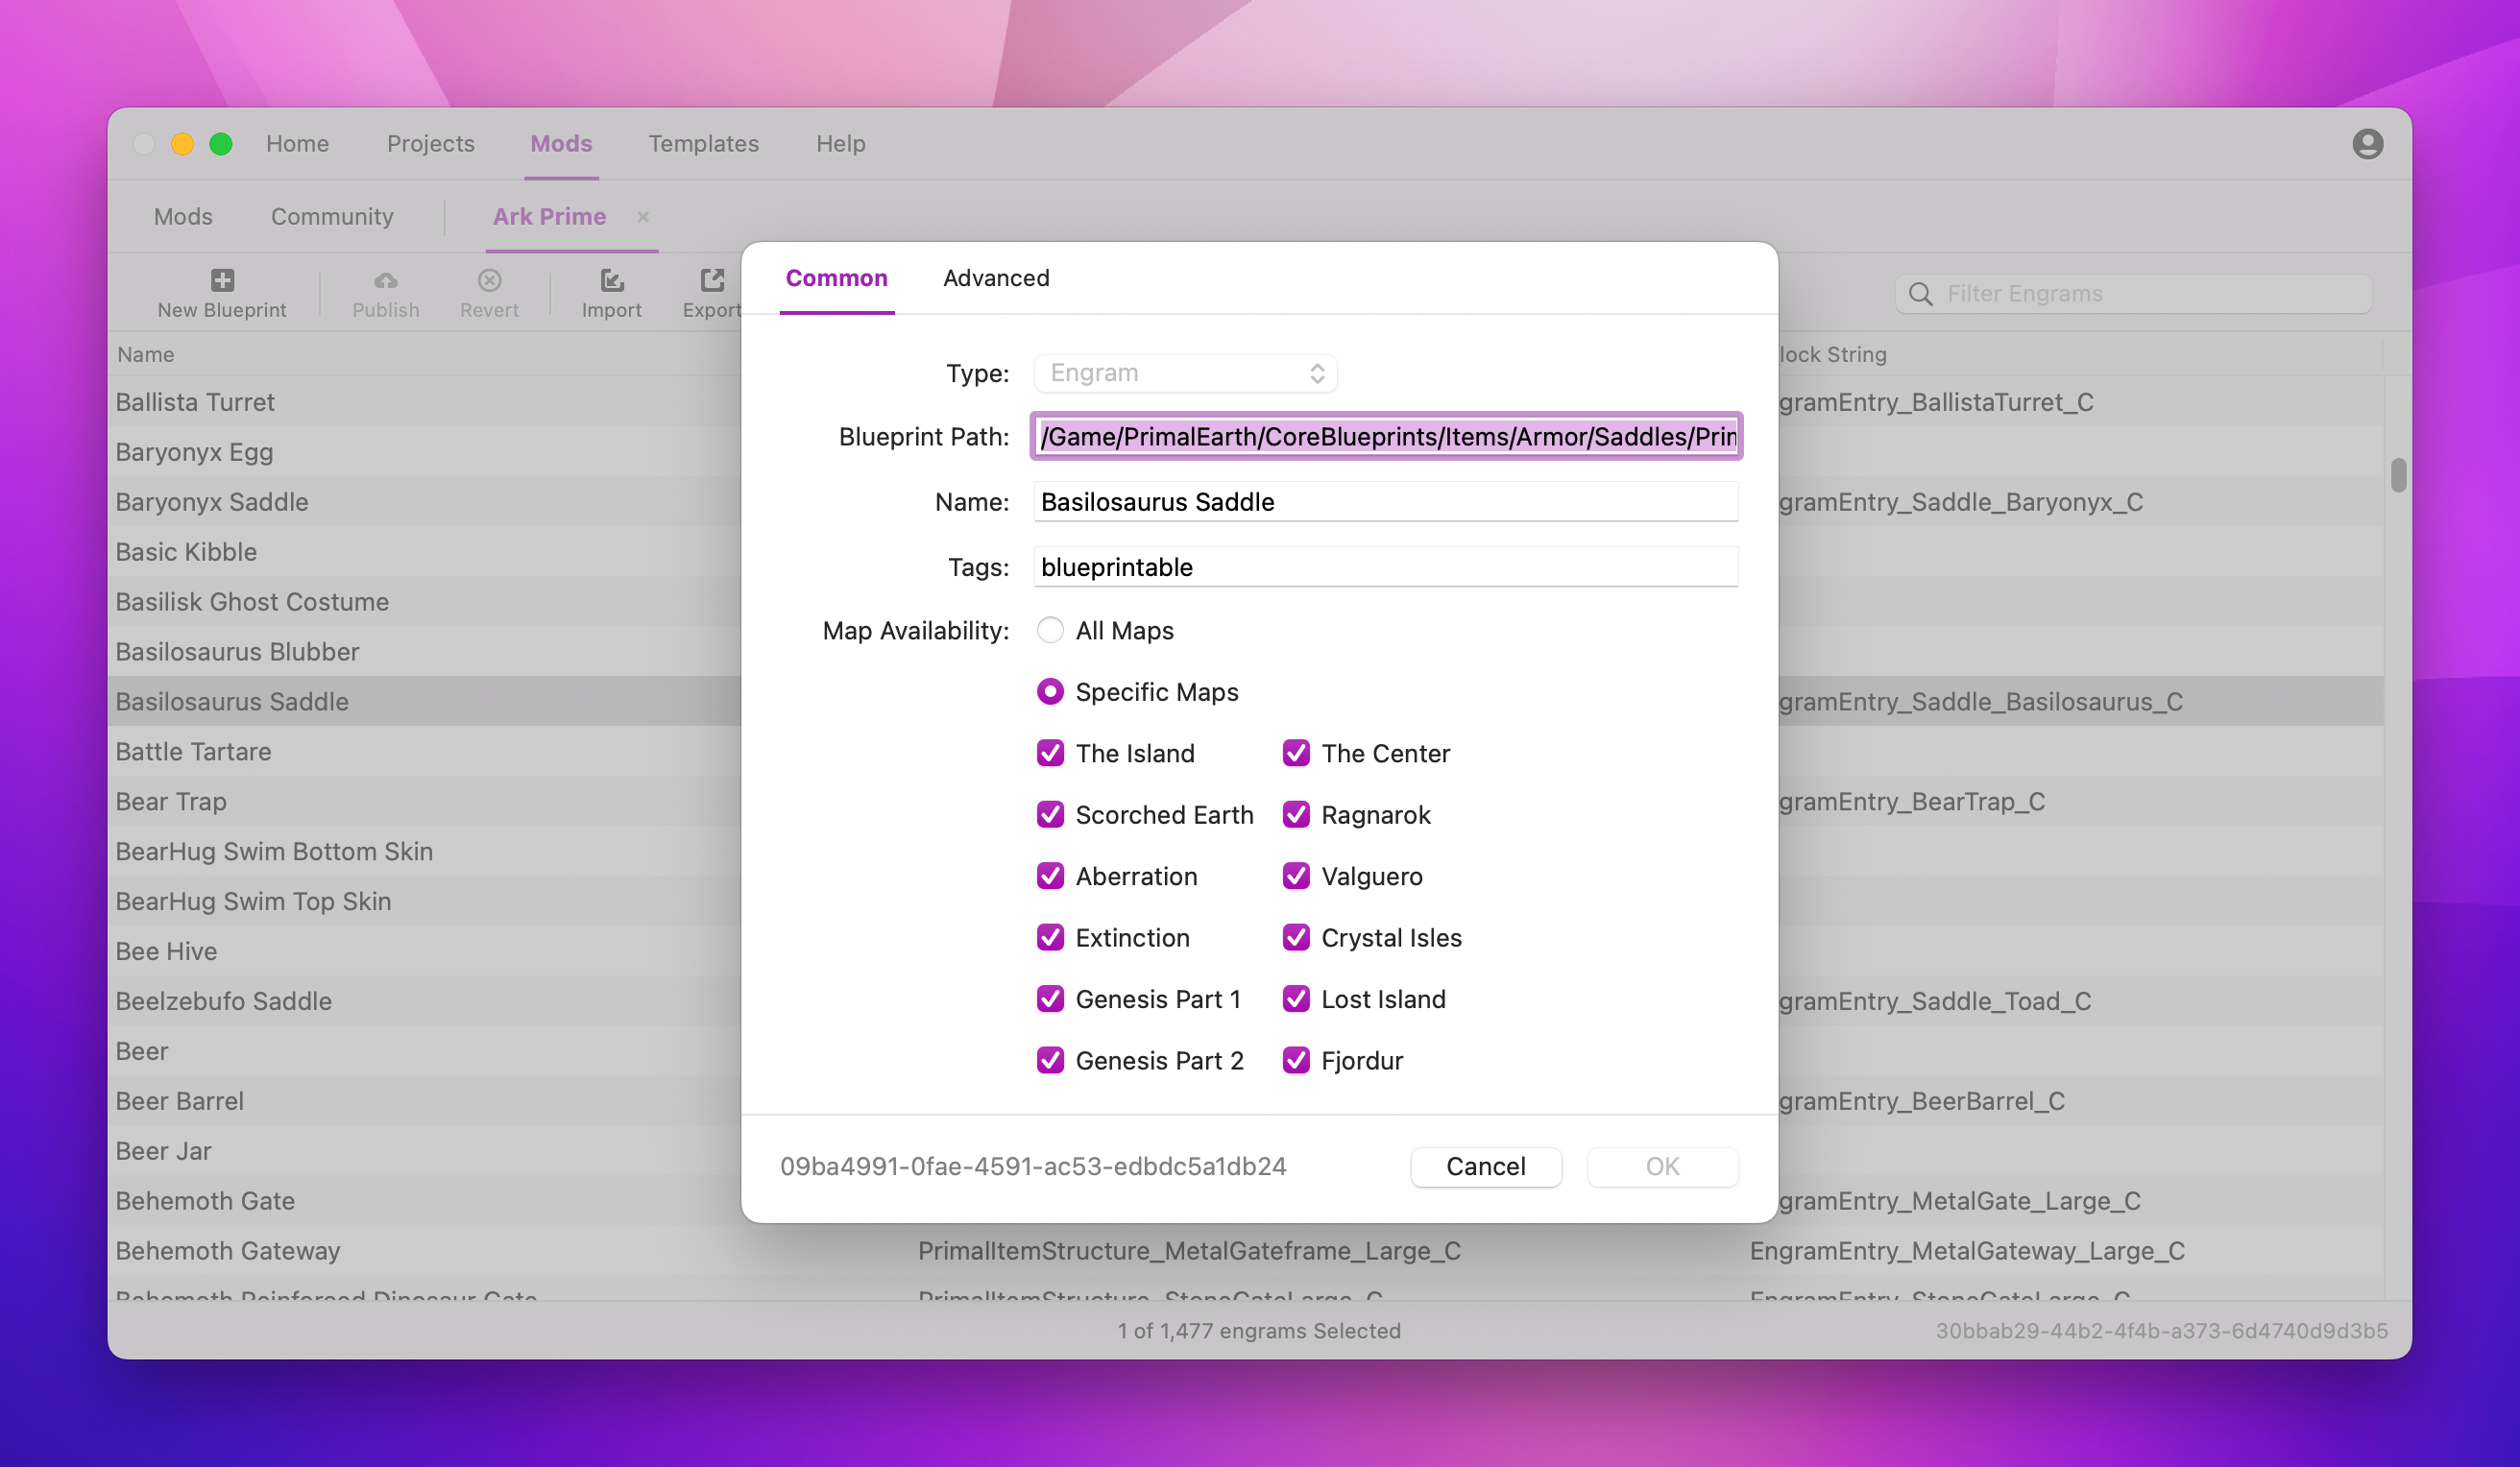Viewport: 2520px width, 1467px height.
Task: Toggle the Crystal Isles checkbox
Action: (1296, 938)
